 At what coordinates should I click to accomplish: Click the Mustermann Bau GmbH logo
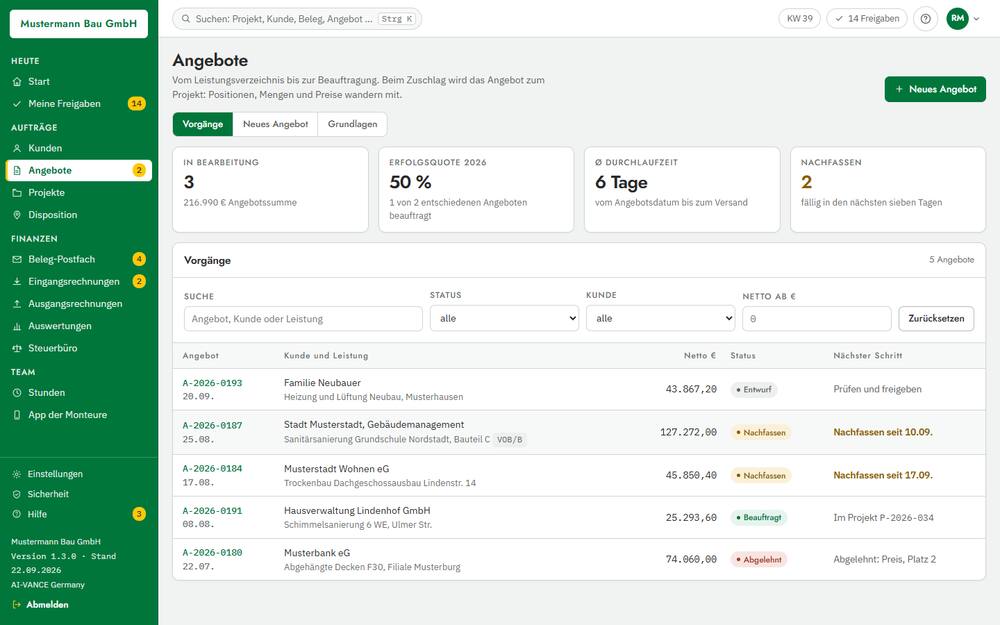pos(78,24)
